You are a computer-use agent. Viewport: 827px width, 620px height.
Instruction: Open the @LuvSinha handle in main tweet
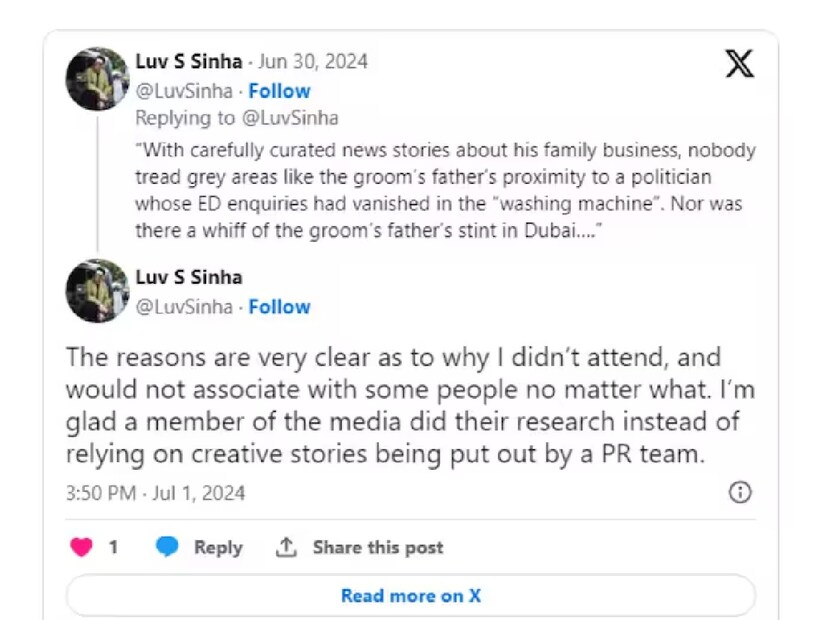click(x=184, y=307)
